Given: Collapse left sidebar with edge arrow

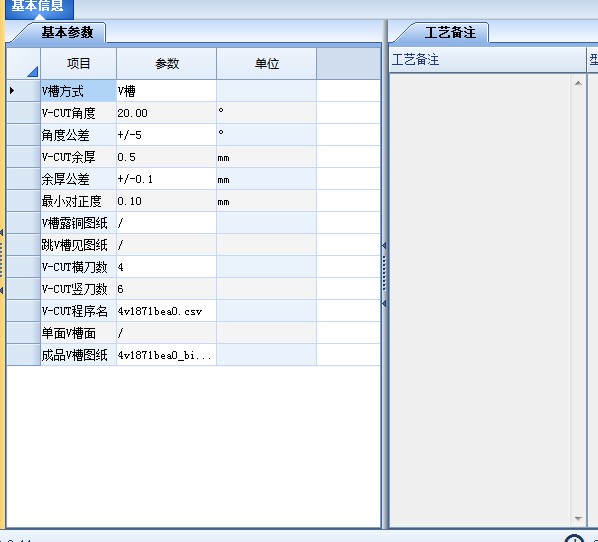Looking at the screenshot, I should (x=2, y=232).
